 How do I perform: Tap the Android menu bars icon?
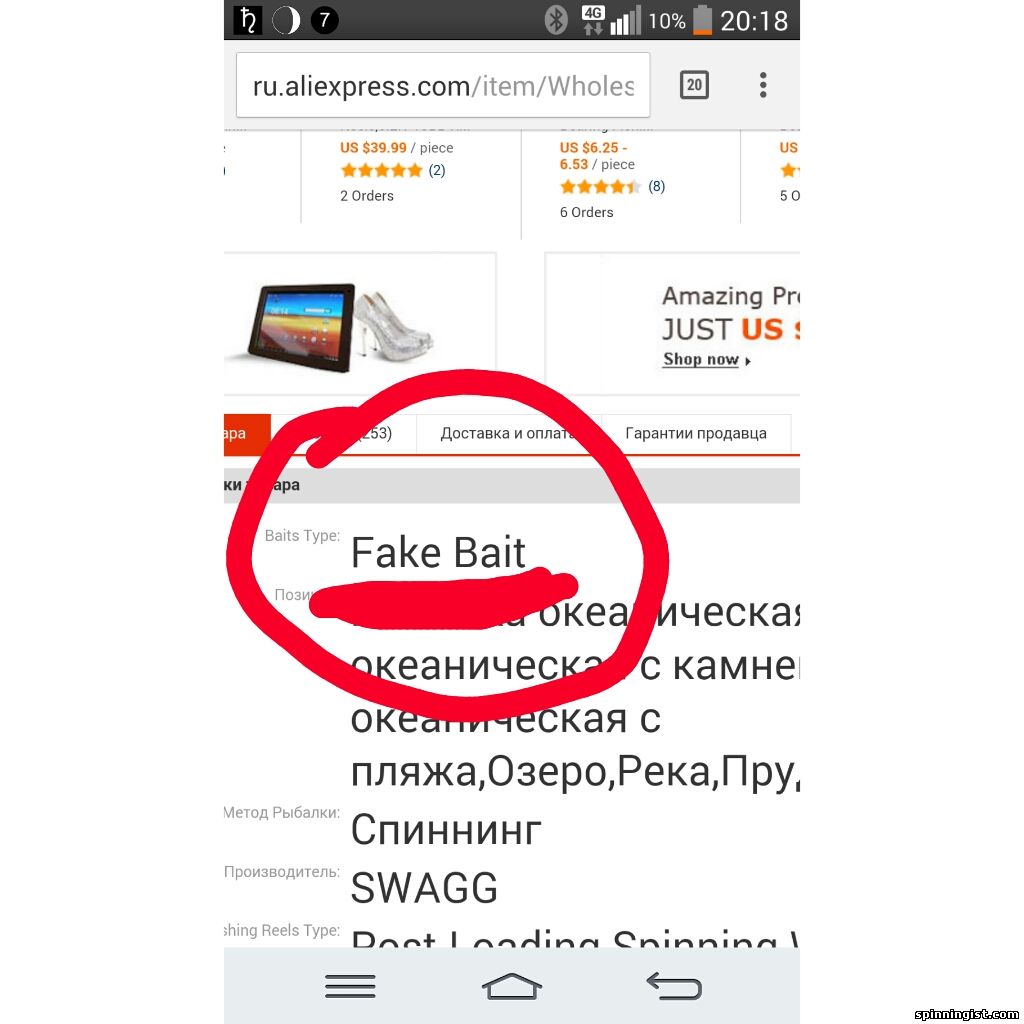(x=350, y=986)
